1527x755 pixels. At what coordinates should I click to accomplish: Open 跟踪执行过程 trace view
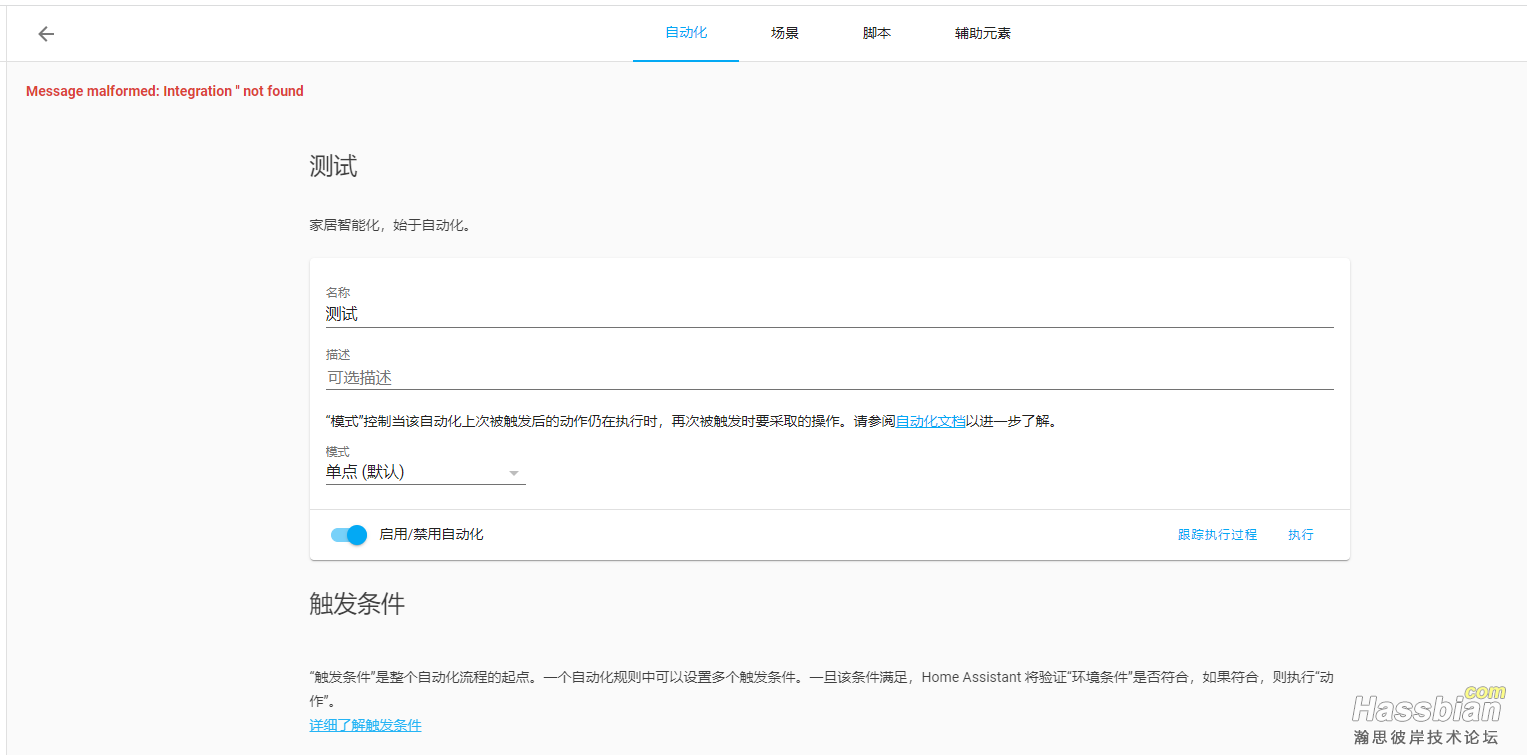1217,535
